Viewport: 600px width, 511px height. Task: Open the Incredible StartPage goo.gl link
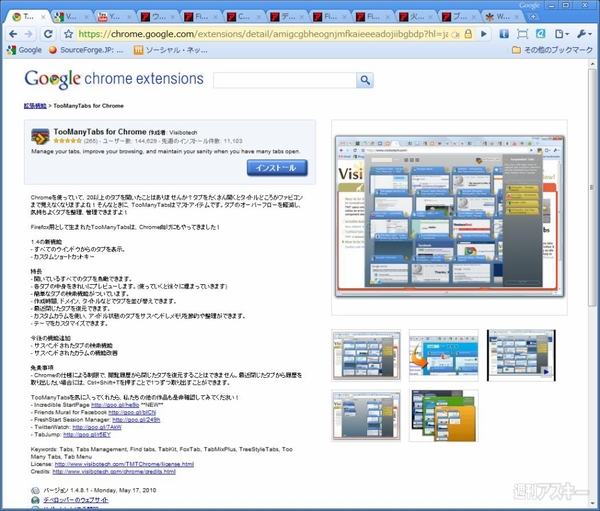115,405
